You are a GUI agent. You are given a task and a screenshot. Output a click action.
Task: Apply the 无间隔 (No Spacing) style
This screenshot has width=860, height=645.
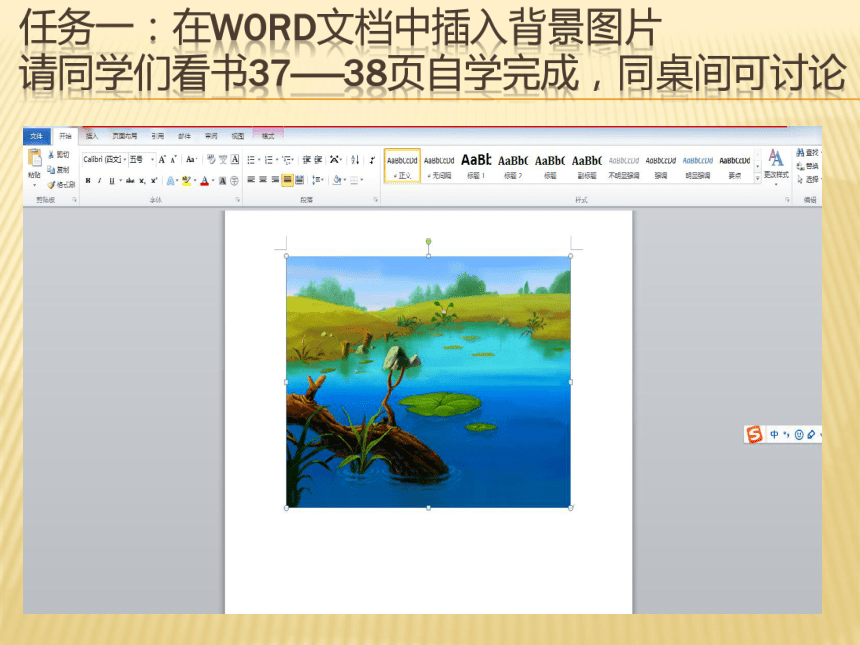[439, 166]
